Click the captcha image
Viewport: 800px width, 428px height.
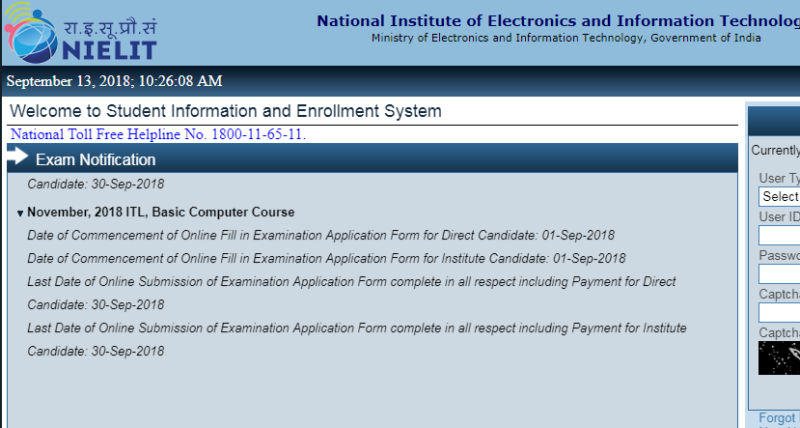[x=779, y=357]
